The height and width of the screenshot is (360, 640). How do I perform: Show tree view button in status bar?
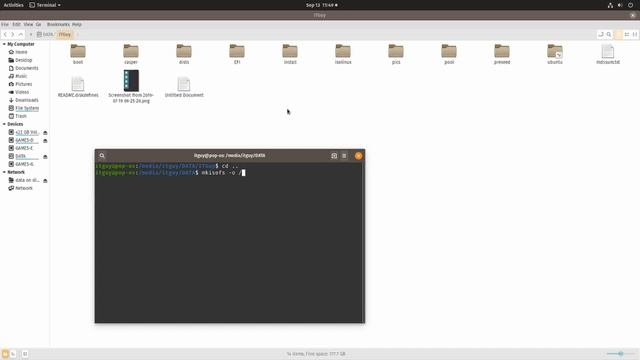(13, 354)
